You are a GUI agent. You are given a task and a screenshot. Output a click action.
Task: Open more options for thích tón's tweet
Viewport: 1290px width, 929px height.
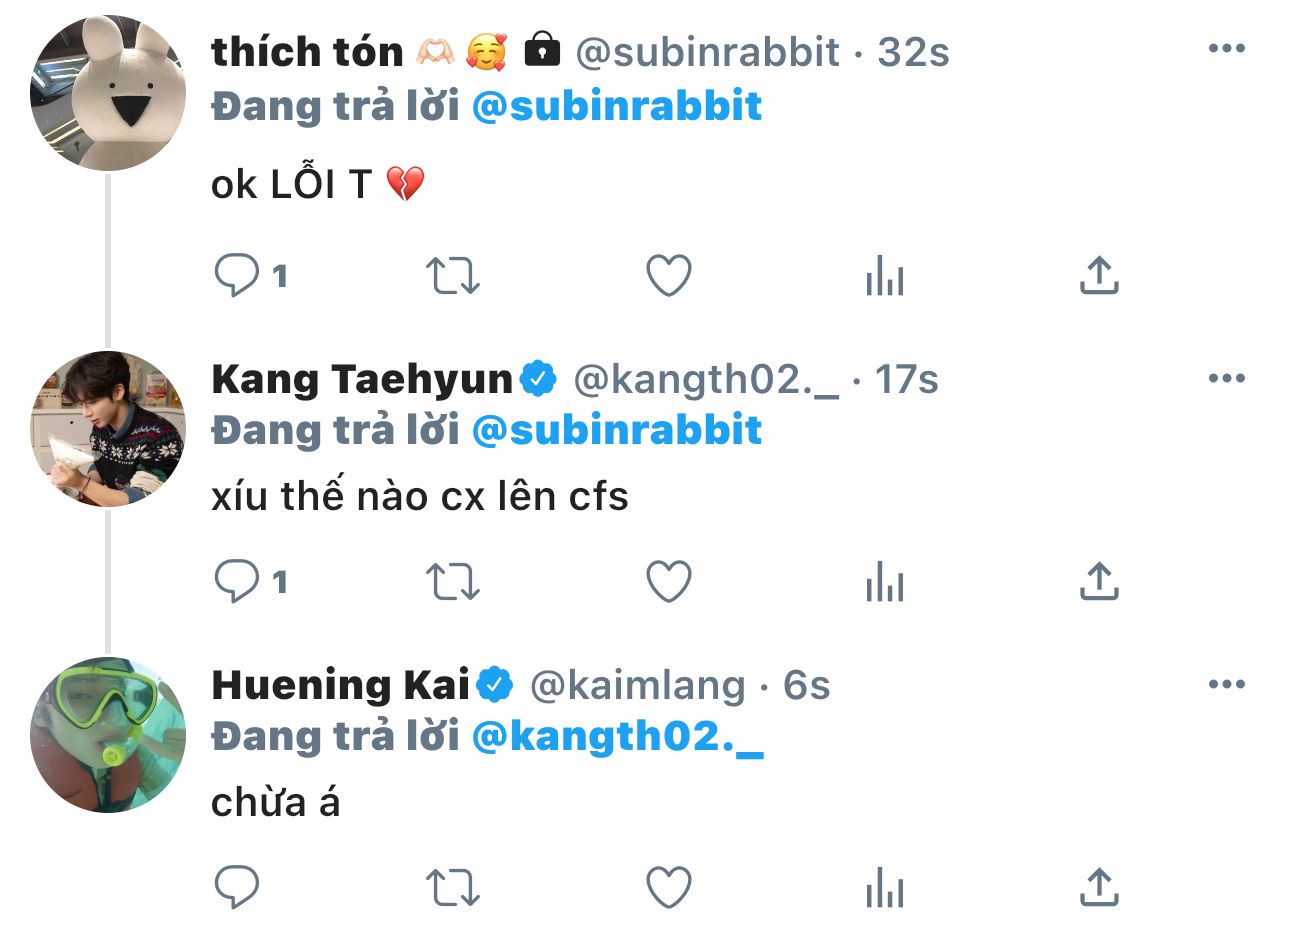1226,49
